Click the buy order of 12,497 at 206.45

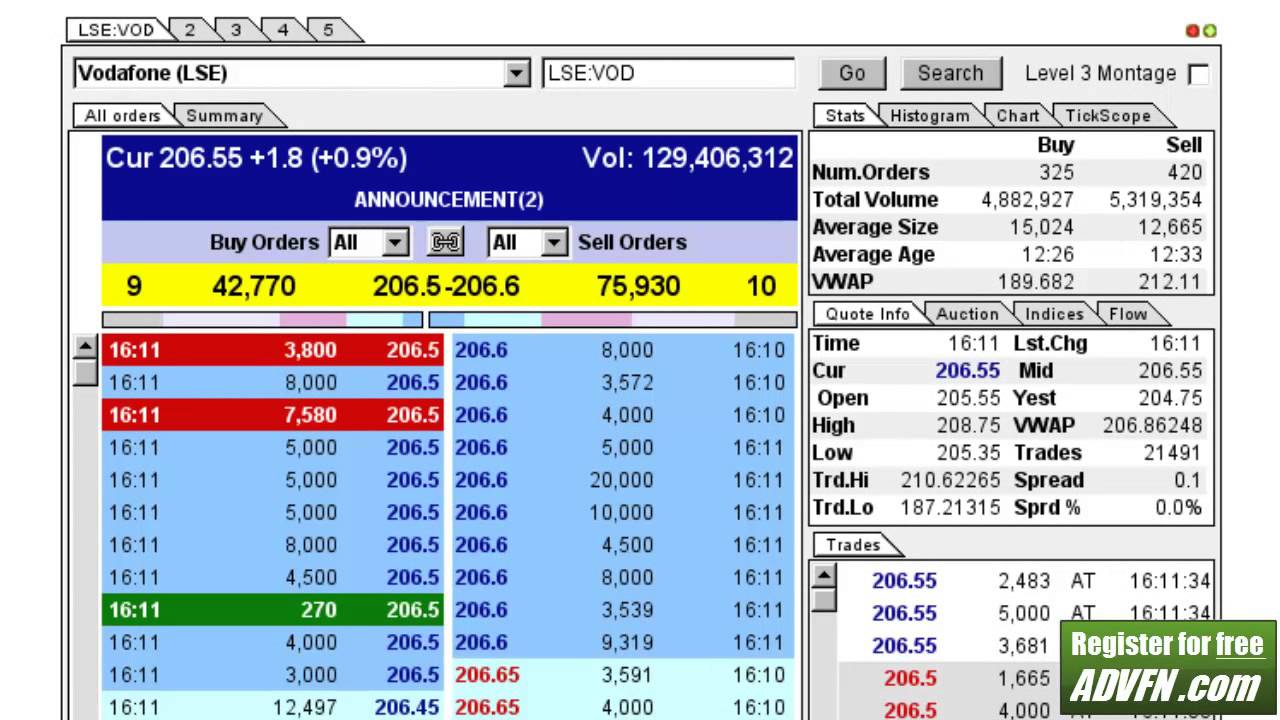(273, 707)
